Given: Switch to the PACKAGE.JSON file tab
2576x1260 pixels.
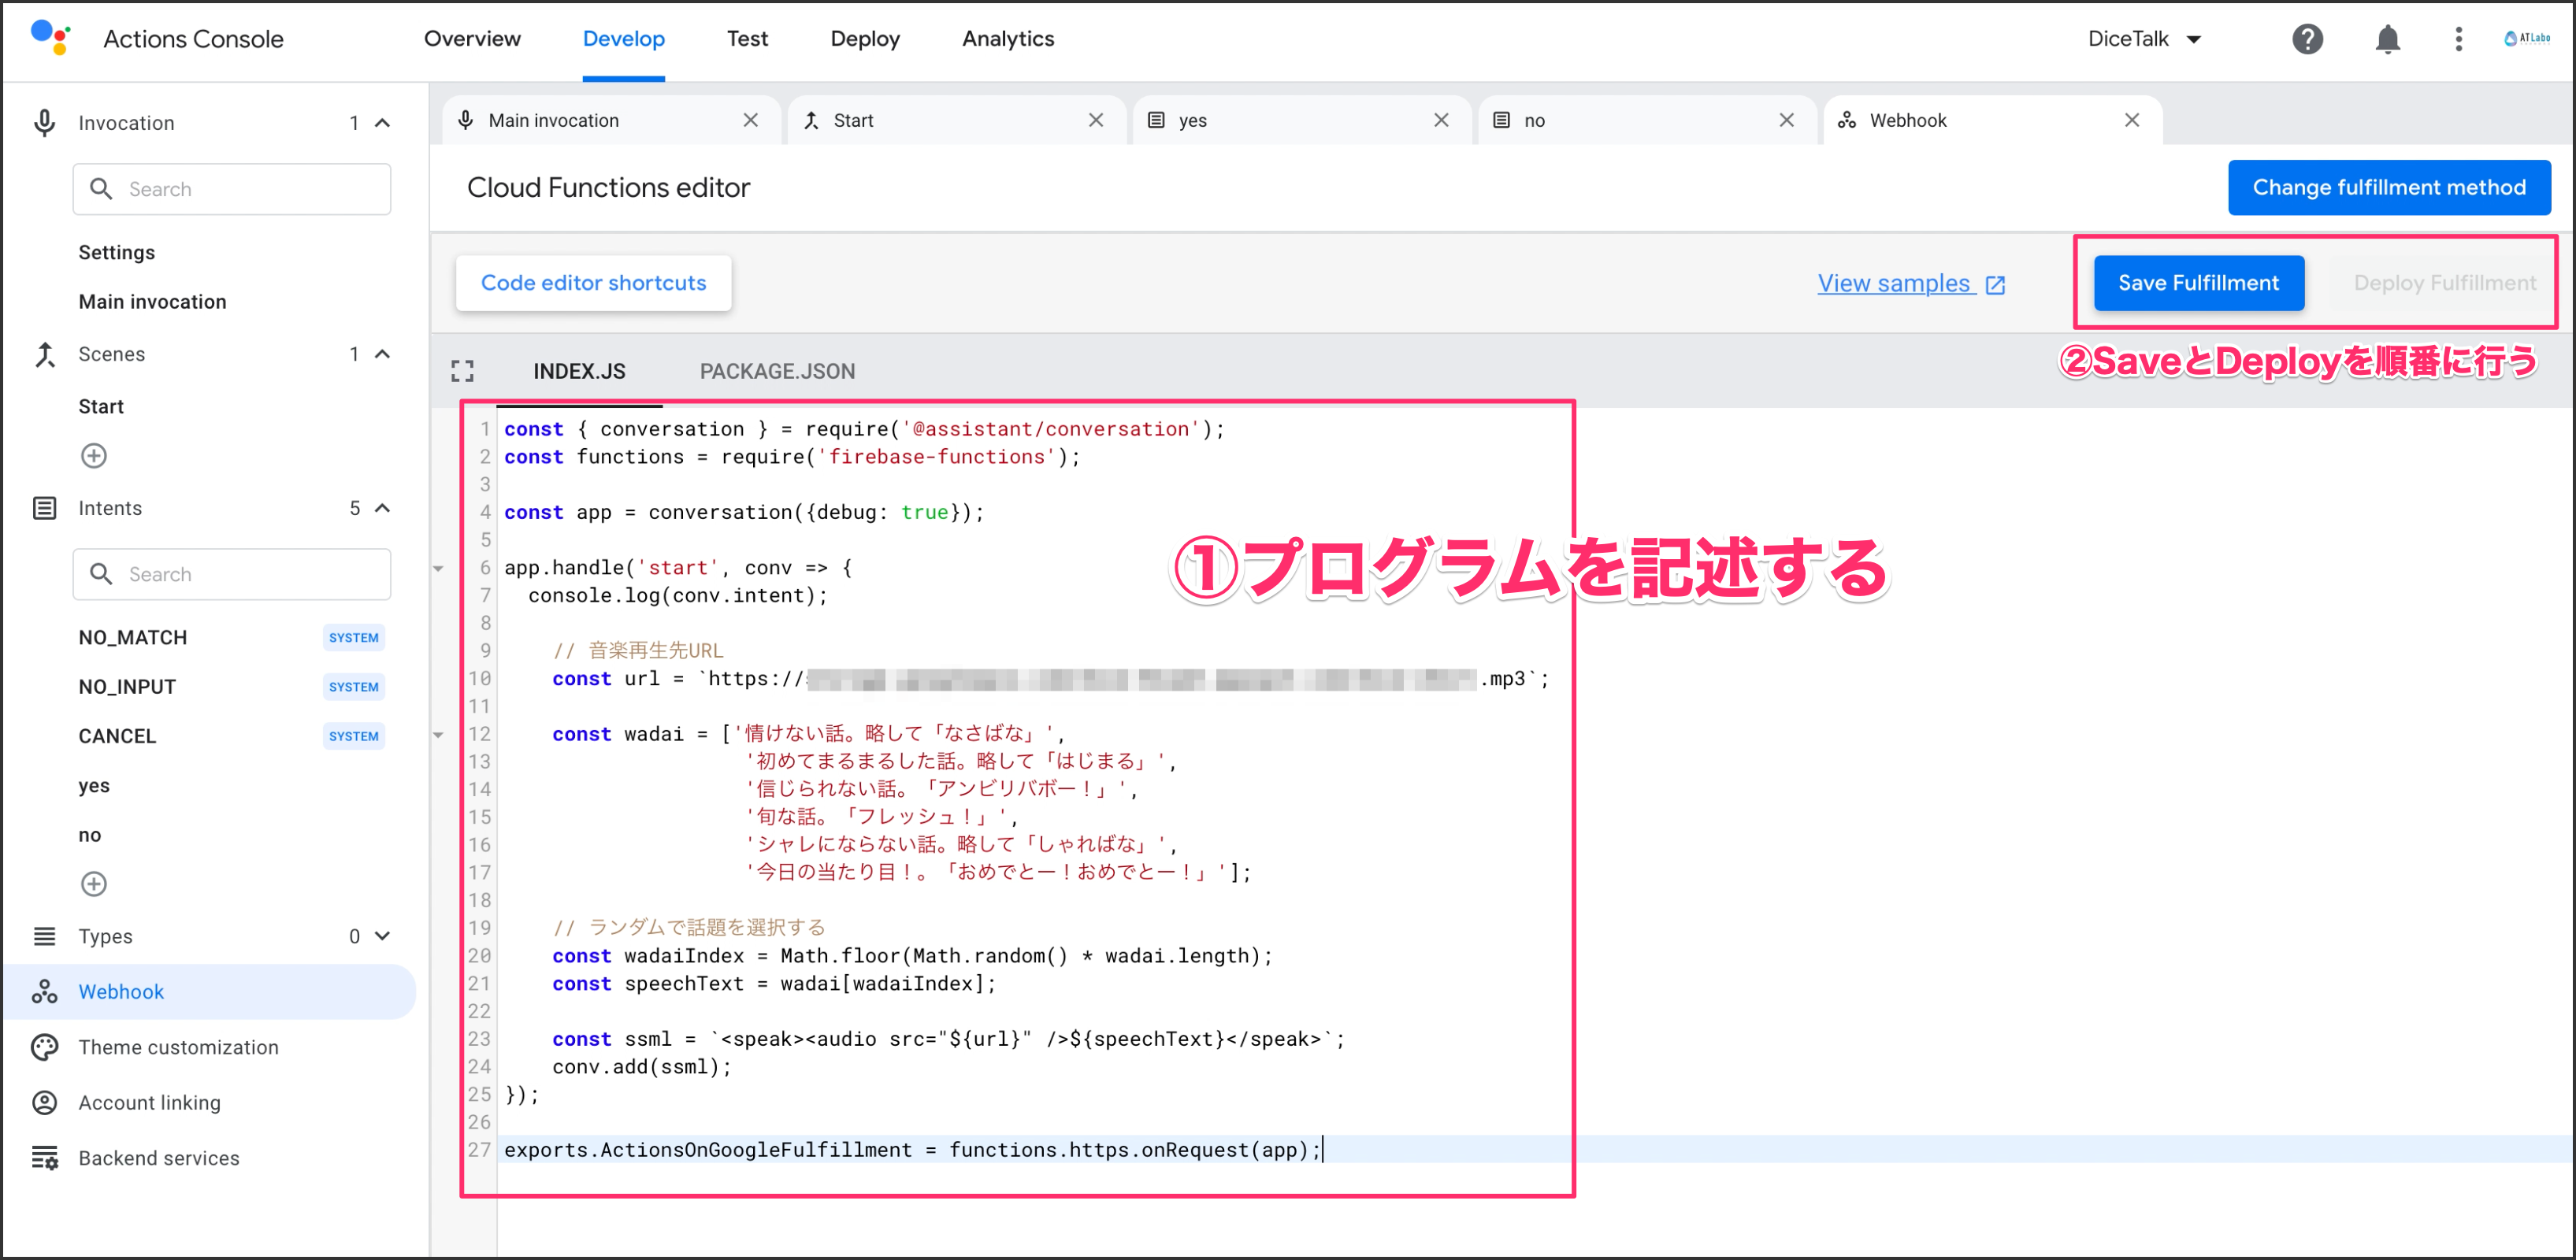Looking at the screenshot, I should [x=777, y=371].
